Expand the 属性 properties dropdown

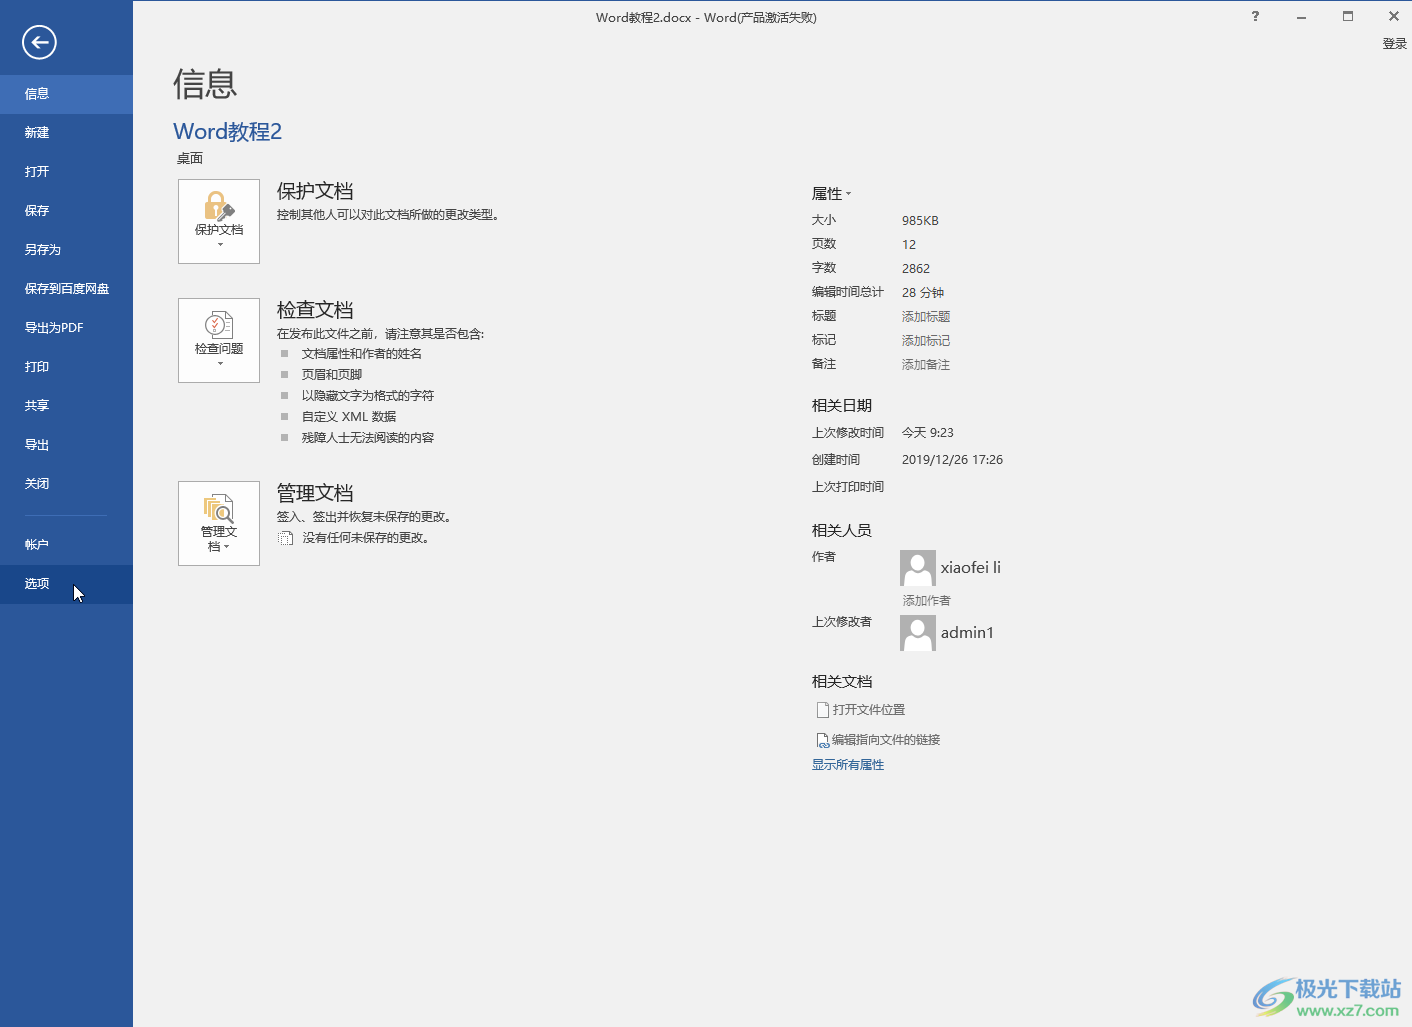831,194
